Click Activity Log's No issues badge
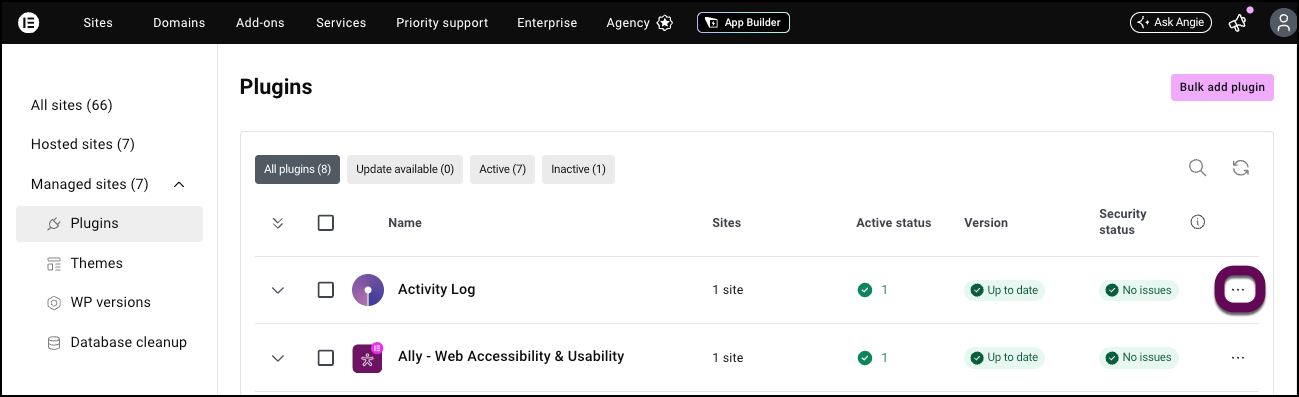Screen dimensions: 1299x397 [1138, 290]
